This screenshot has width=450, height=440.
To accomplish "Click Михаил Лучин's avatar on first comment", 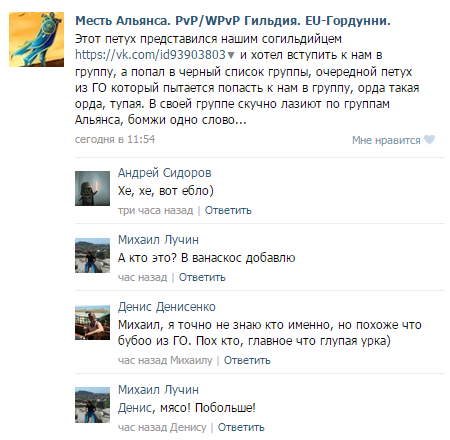I will coord(92,255).
